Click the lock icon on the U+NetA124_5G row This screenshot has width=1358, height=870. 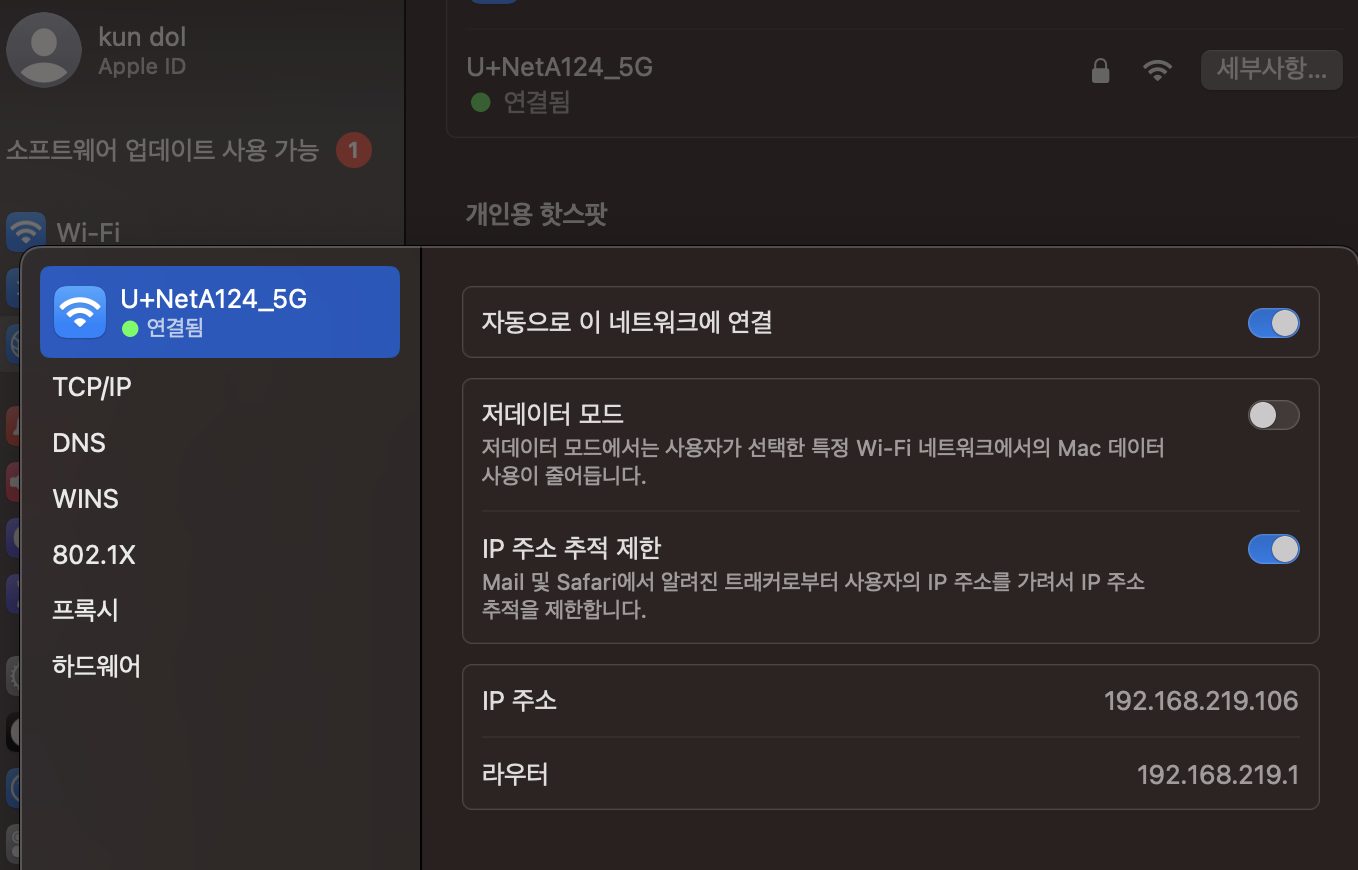1100,70
